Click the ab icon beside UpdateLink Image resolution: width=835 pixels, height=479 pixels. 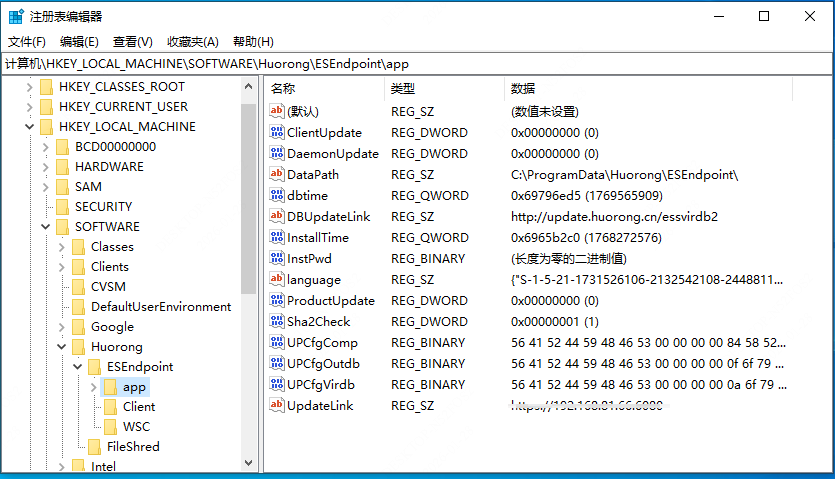pos(276,405)
